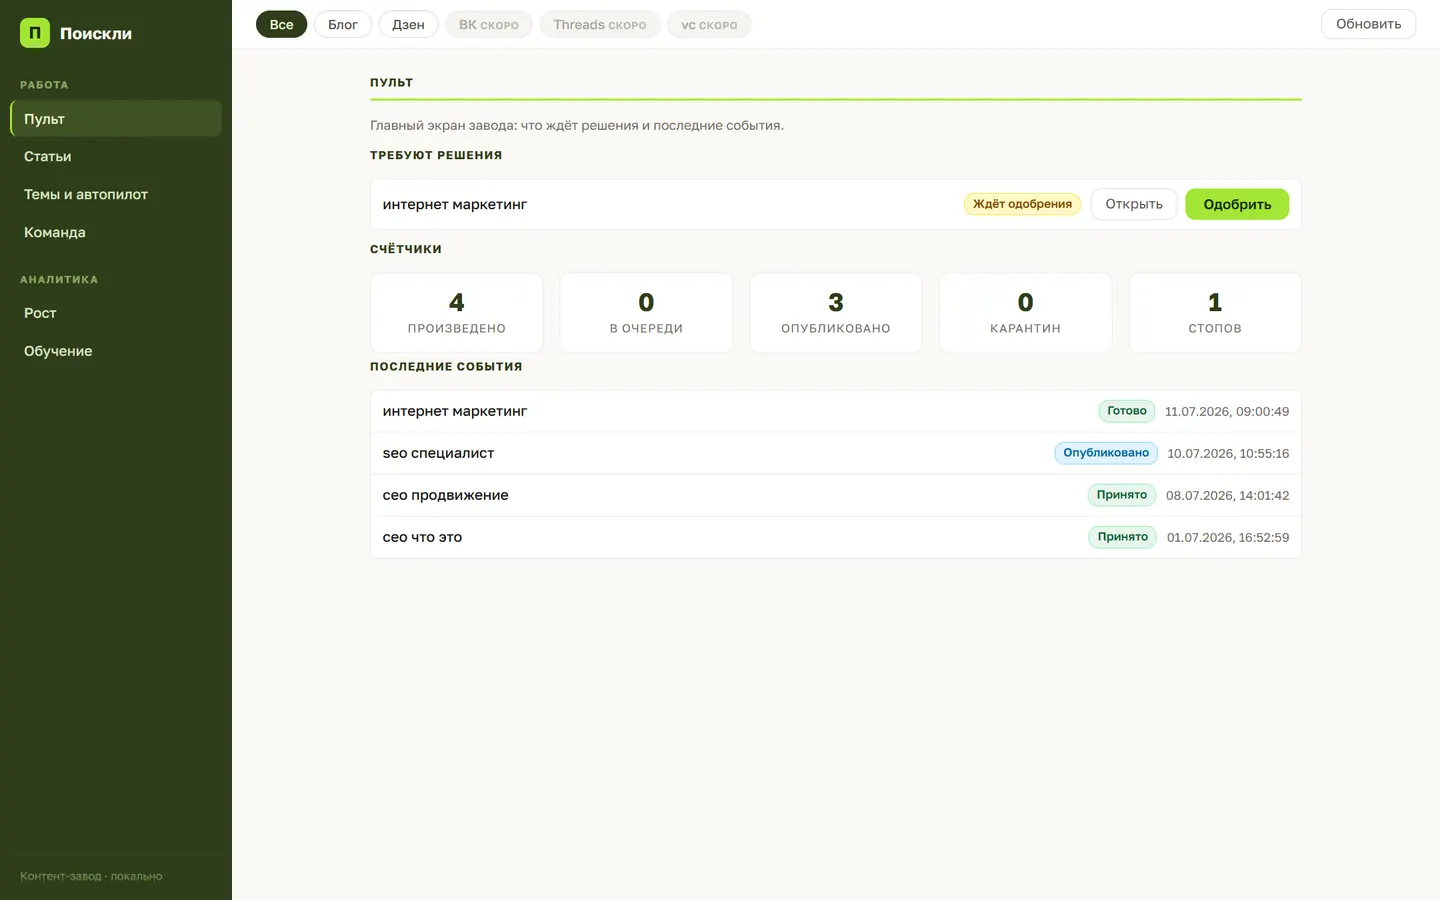This screenshot has width=1440, height=900.
Task: Click the timestamp 01.07.2026, 16:52:59
Action: pos(1228,537)
